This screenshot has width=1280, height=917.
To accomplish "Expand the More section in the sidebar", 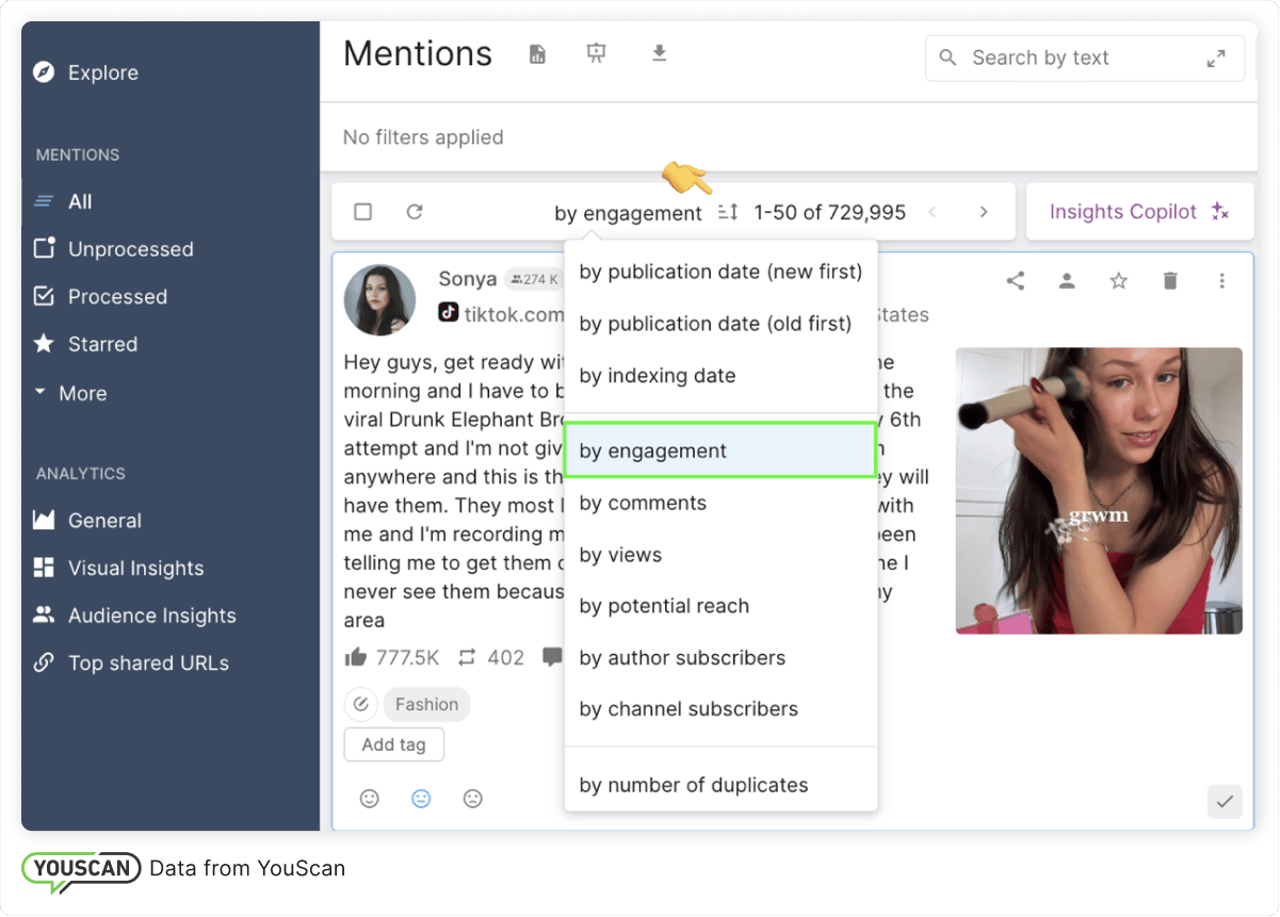I will 80,393.
